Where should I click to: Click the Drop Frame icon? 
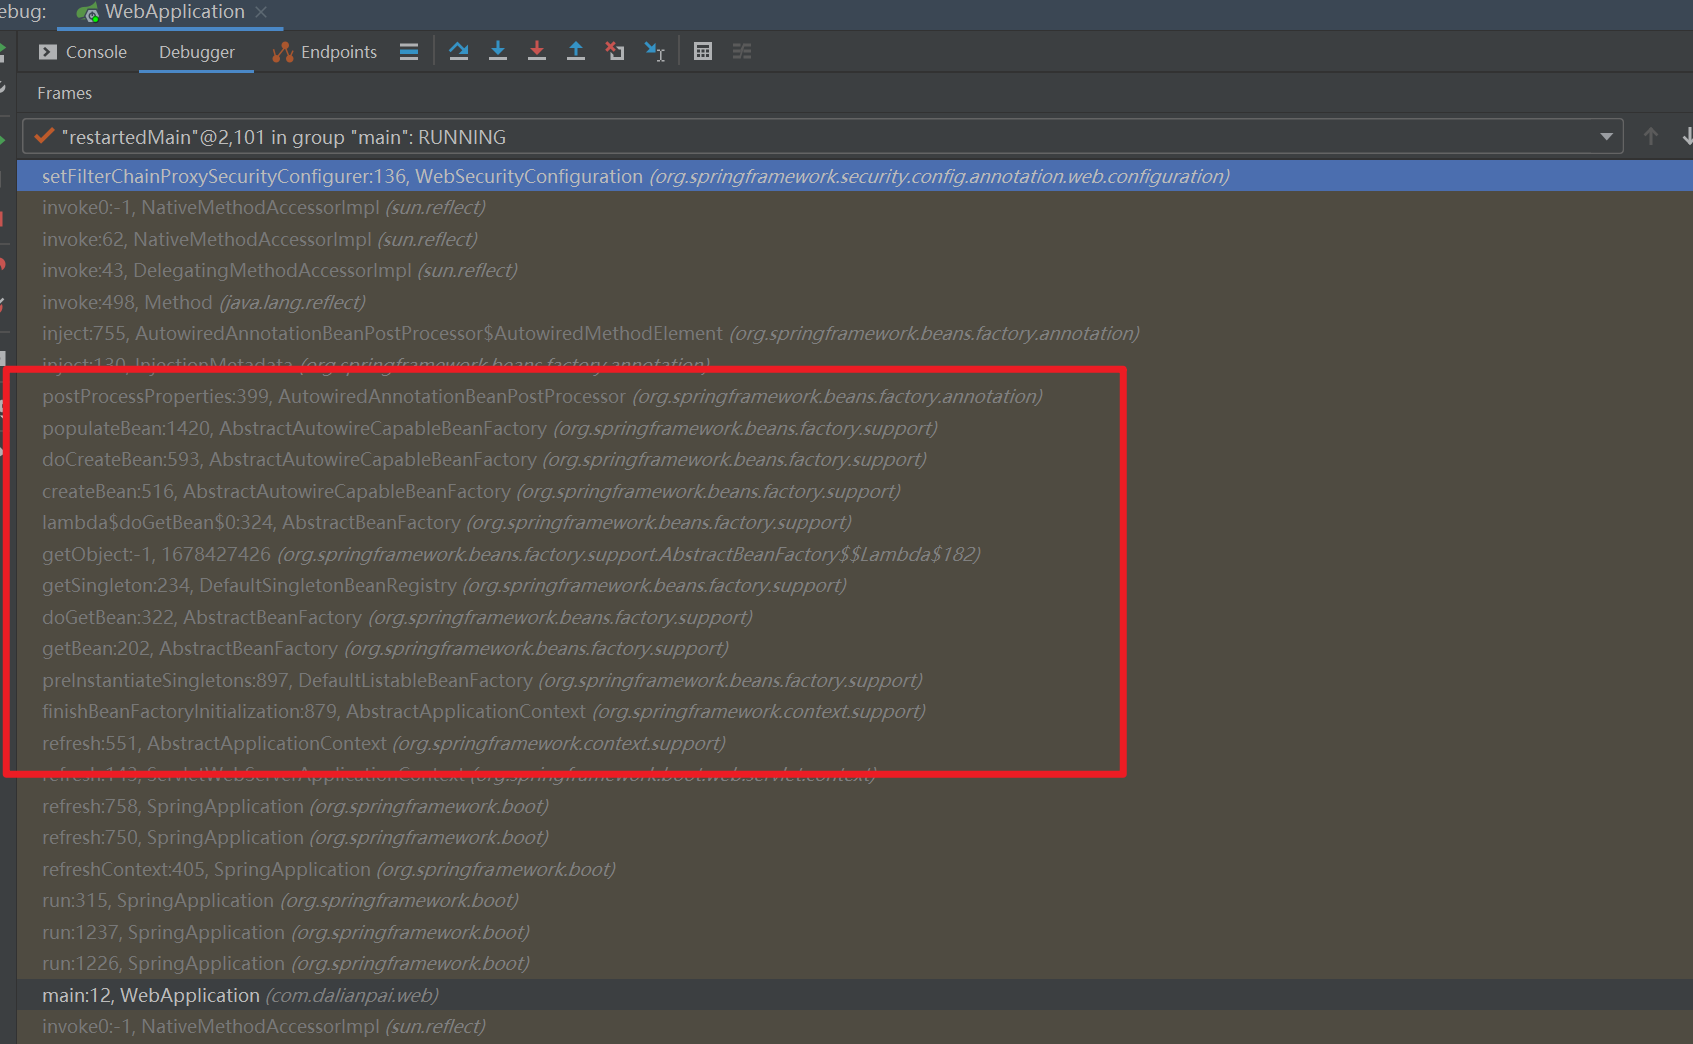(615, 52)
